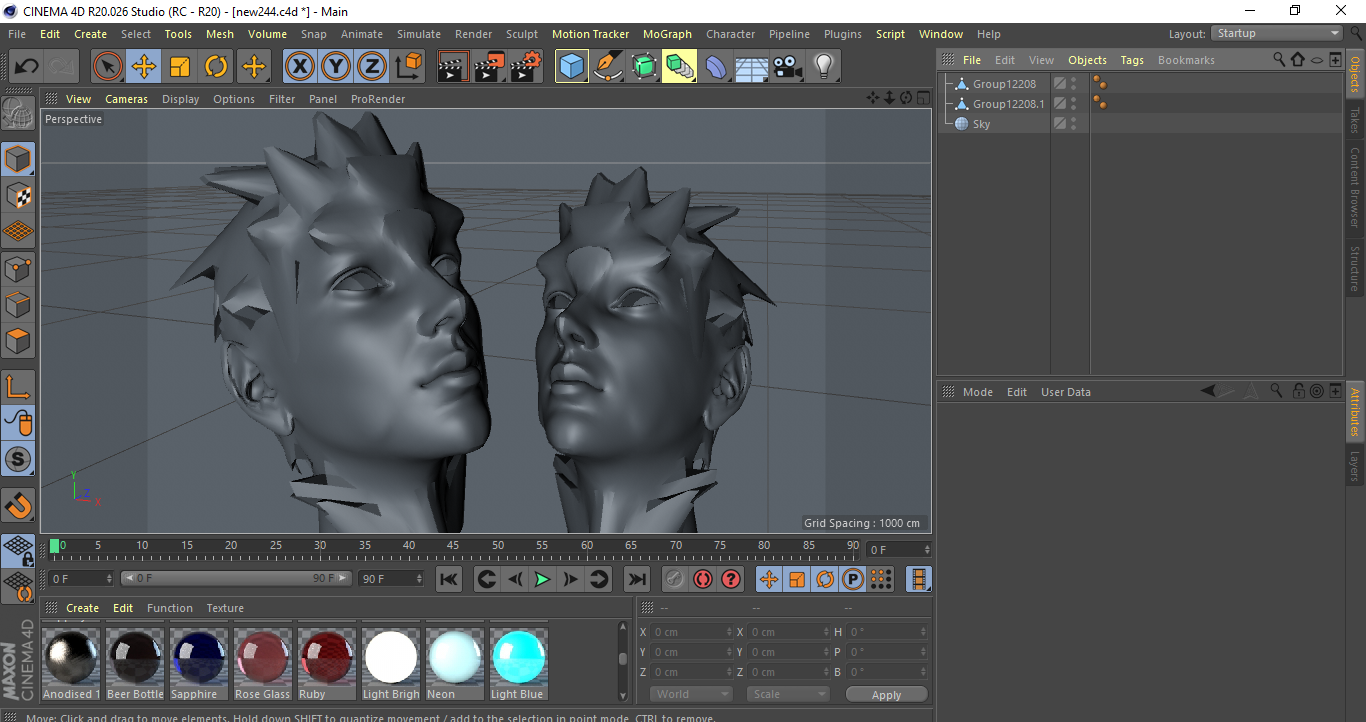This screenshot has height=722, width=1366.
Task: Click the X position input field
Action: [691, 632]
